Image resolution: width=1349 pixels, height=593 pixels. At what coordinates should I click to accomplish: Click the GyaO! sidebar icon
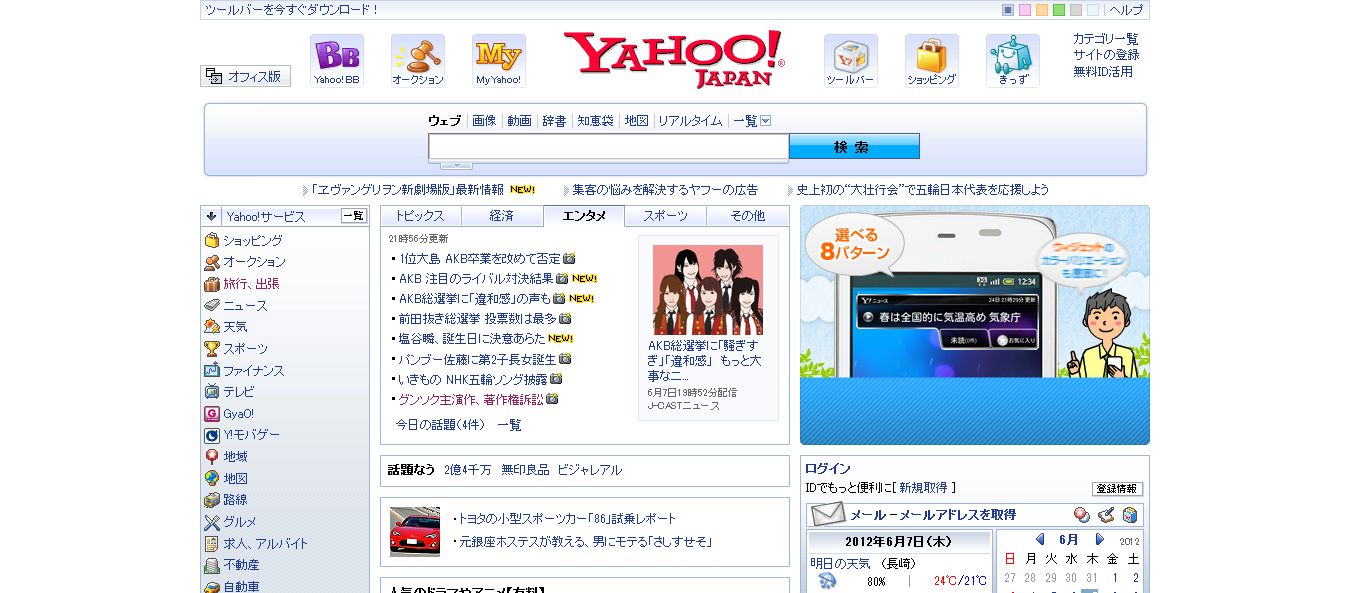point(212,413)
